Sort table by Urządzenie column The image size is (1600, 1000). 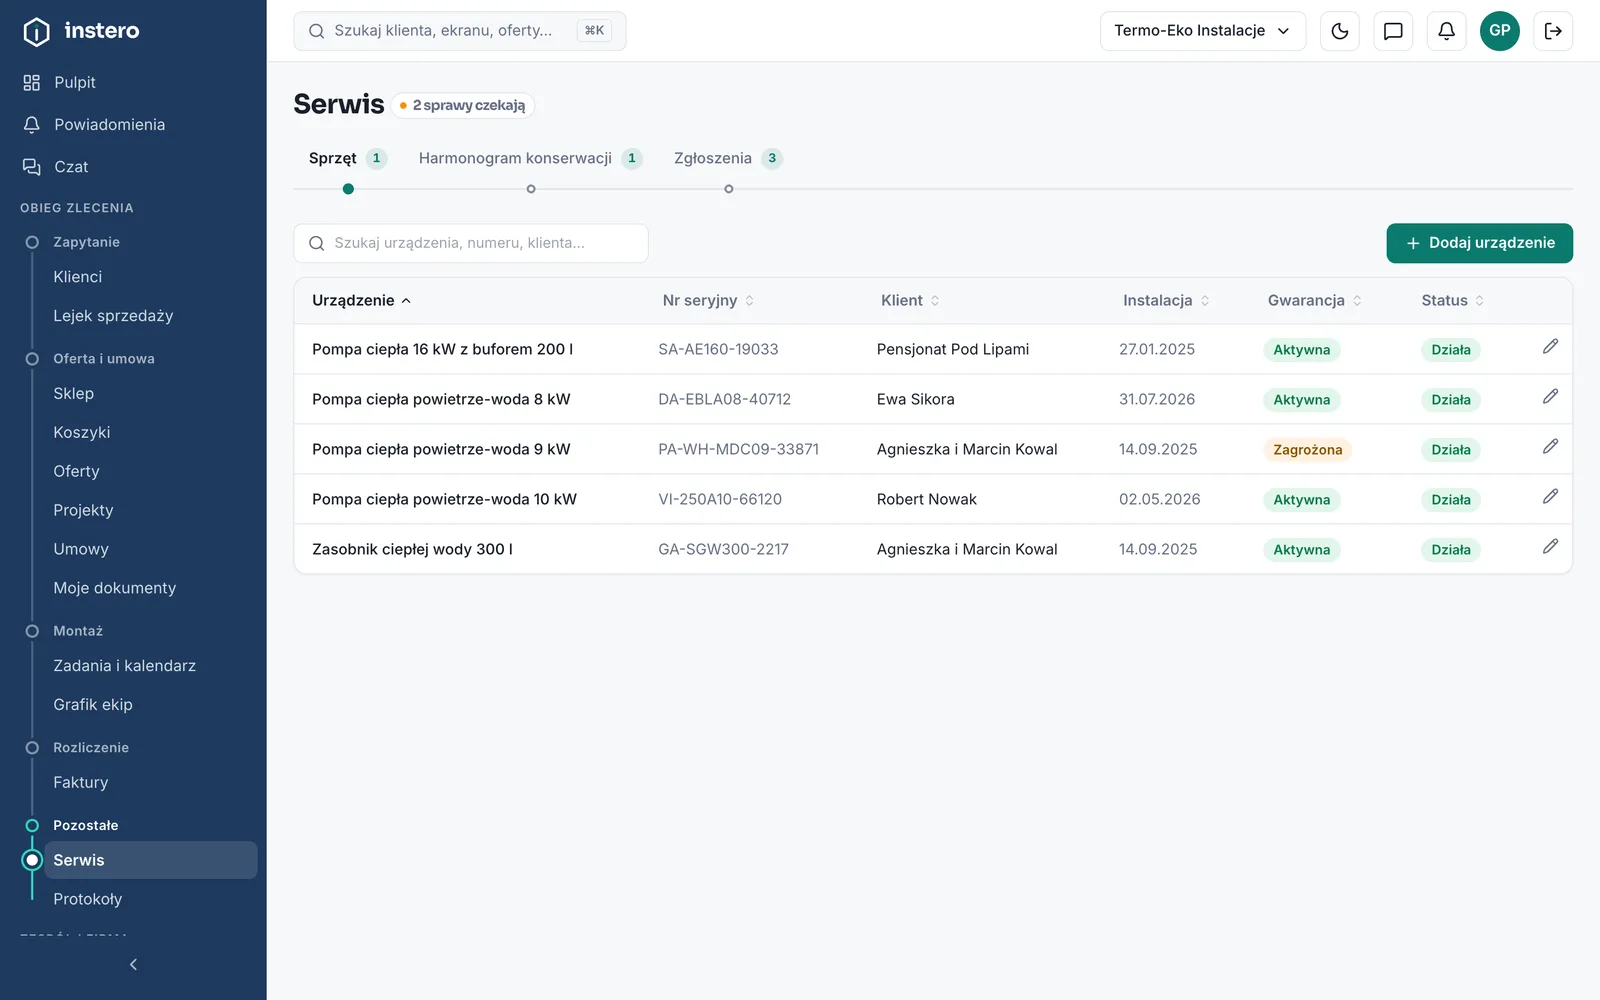point(361,300)
